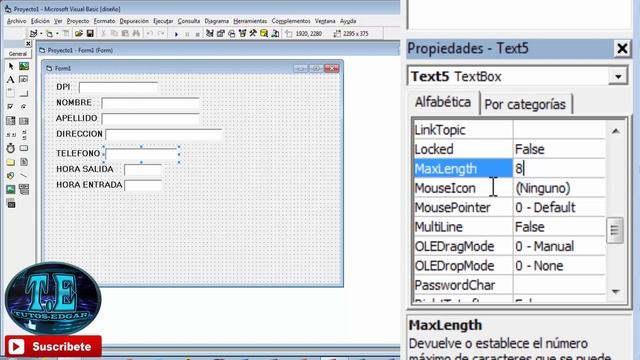Select the MousePointer property row

(x=509, y=208)
